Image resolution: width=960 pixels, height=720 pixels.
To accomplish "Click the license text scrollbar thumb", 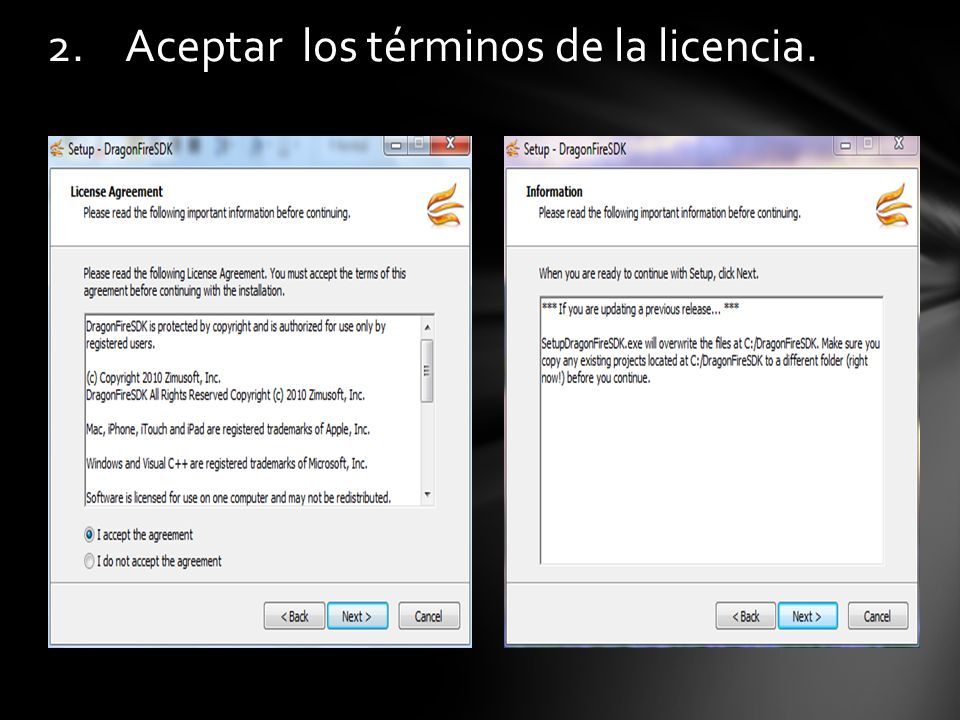I will tap(427, 370).
